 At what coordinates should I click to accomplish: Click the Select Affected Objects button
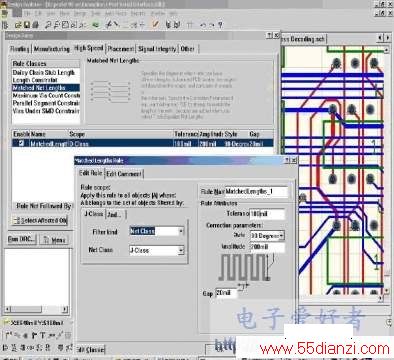[x=40, y=220]
